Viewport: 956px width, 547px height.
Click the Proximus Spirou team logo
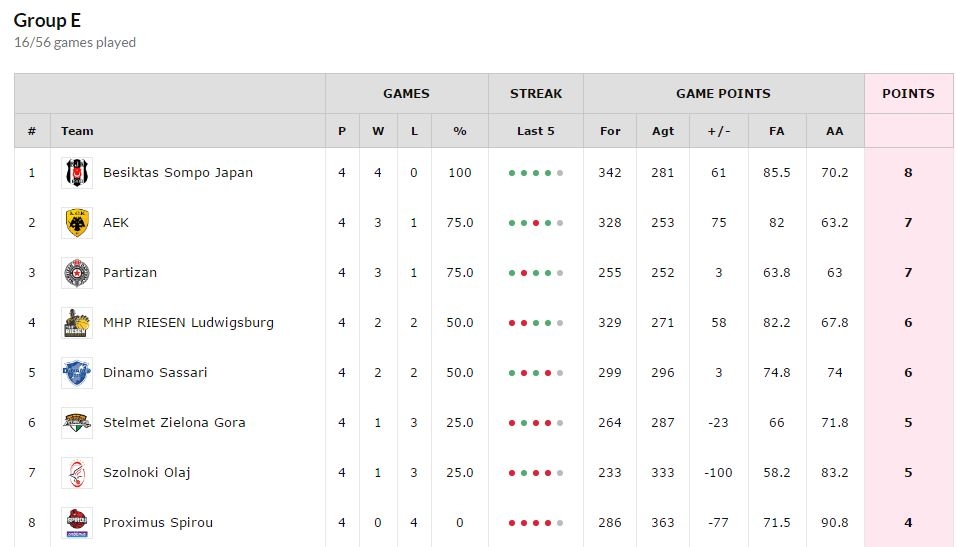coord(77,523)
